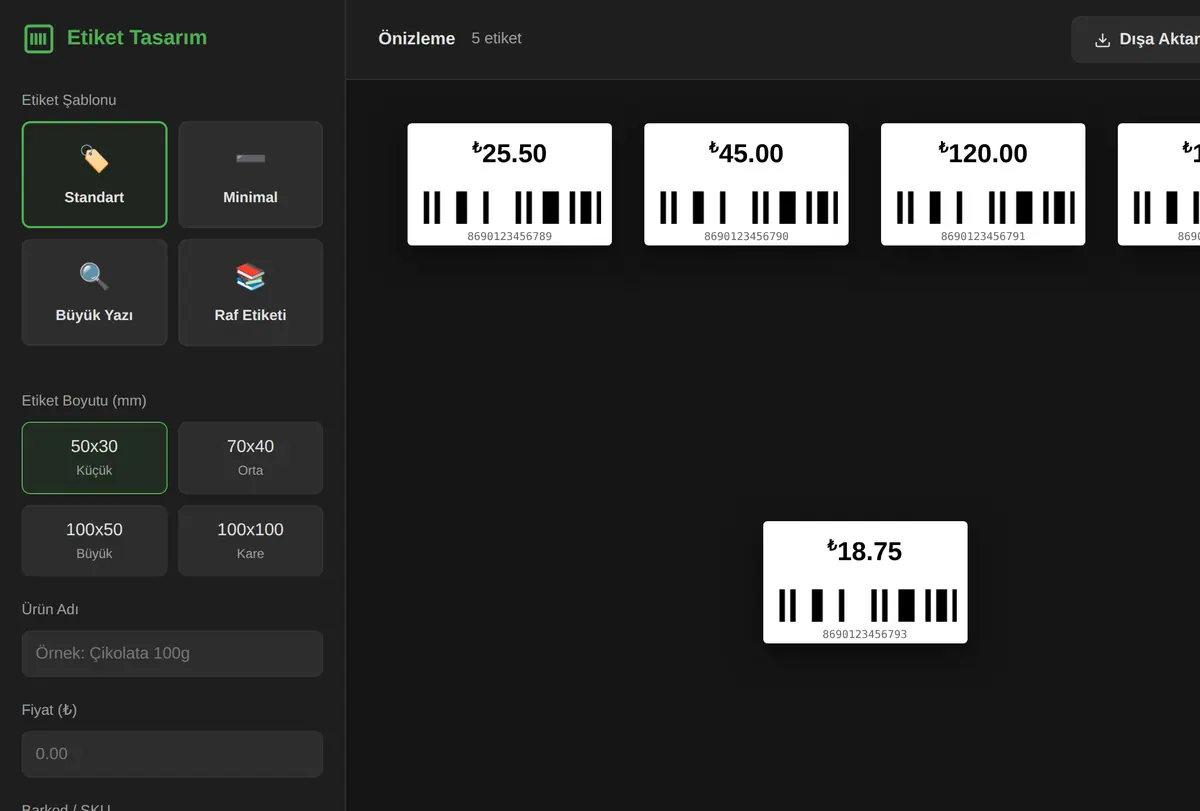The image size is (1200, 811).
Task: Click the Etiket Tasarım app title
Action: (137, 38)
